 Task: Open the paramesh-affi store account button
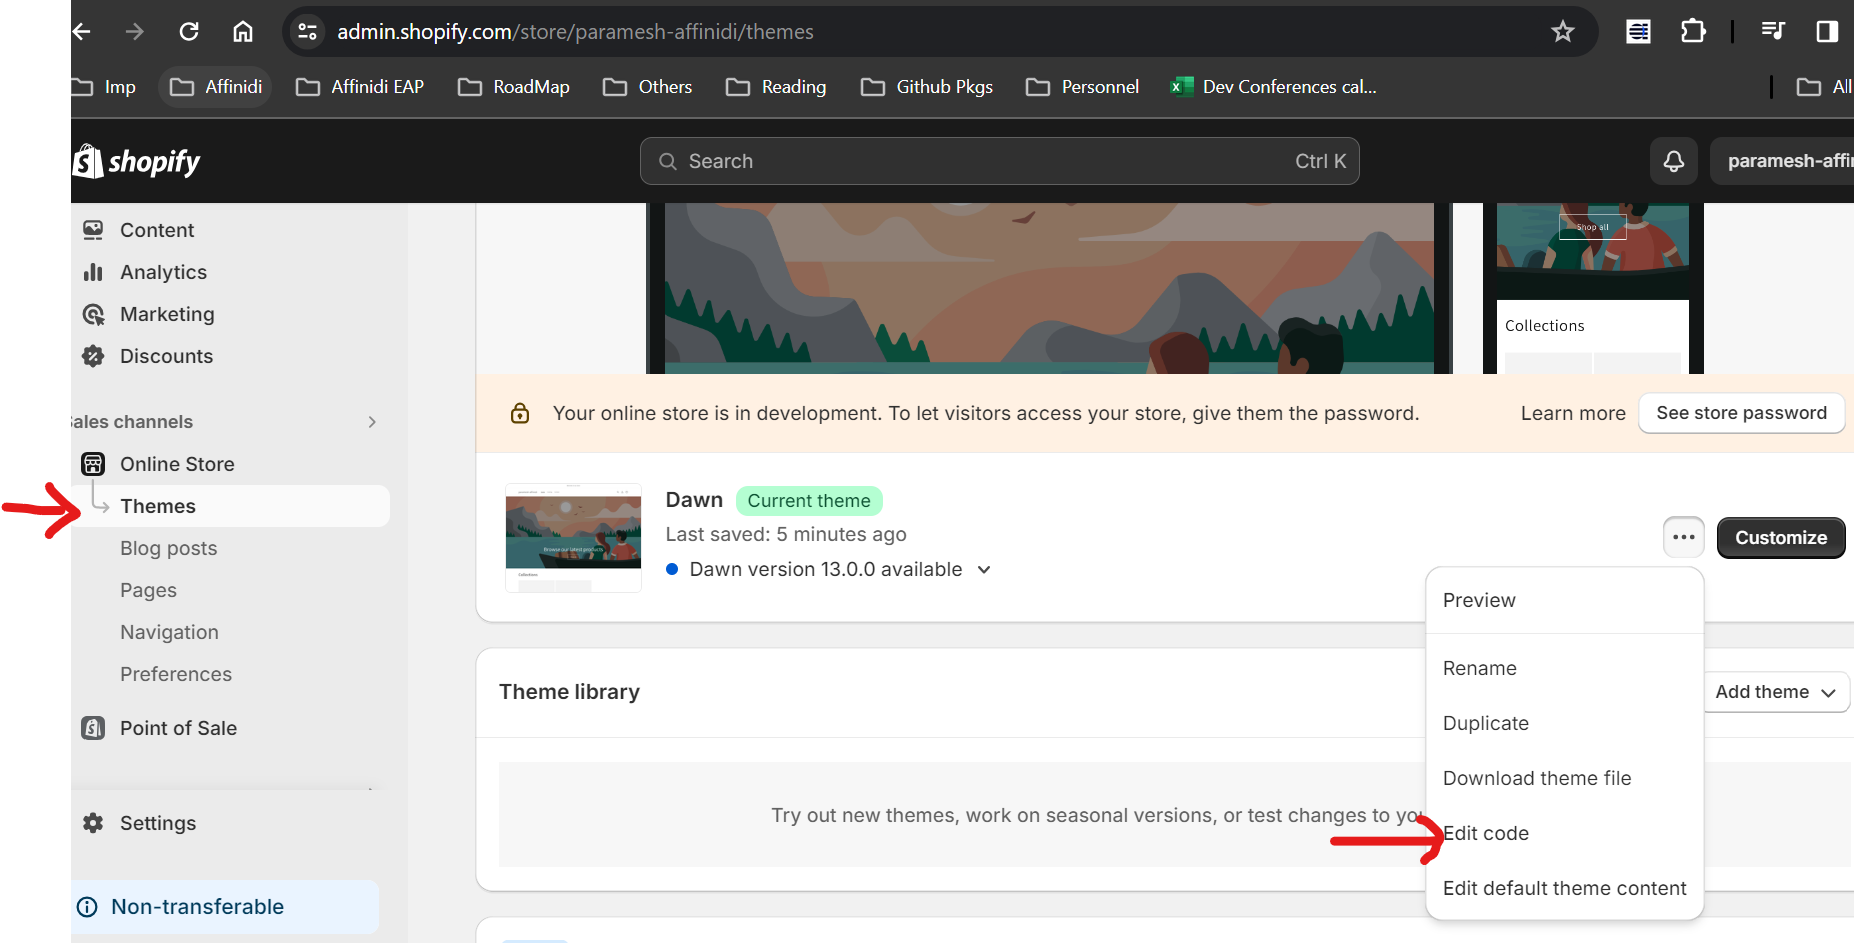1782,161
